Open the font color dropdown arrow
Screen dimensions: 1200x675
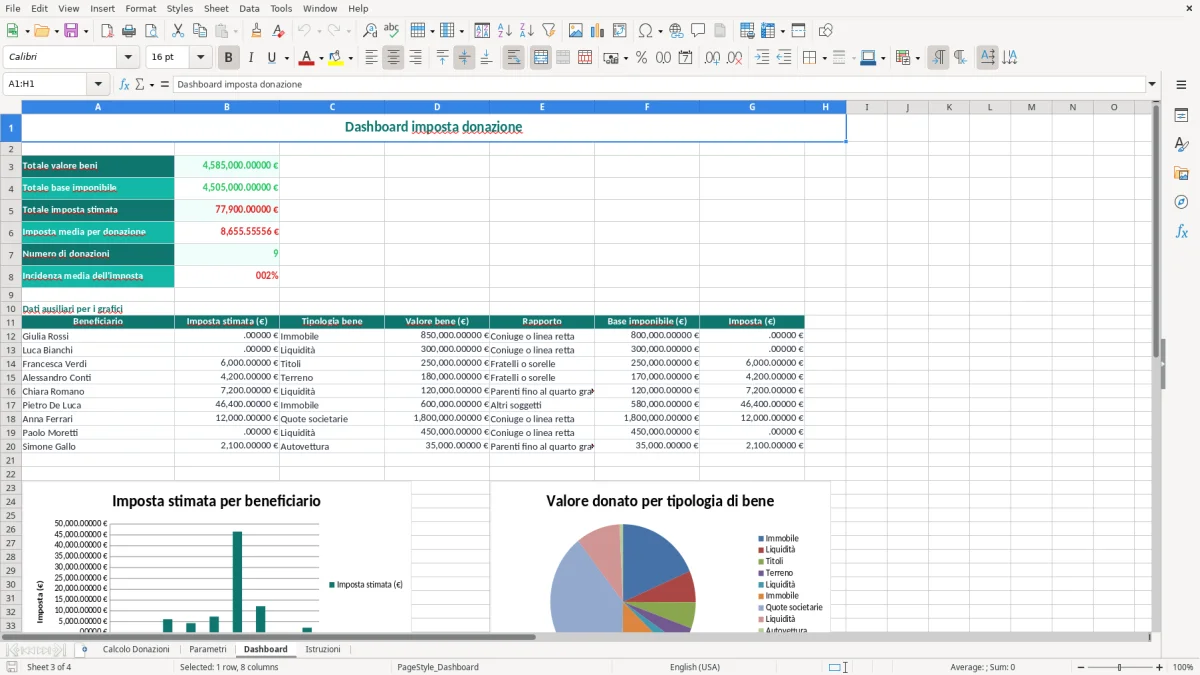click(320, 58)
